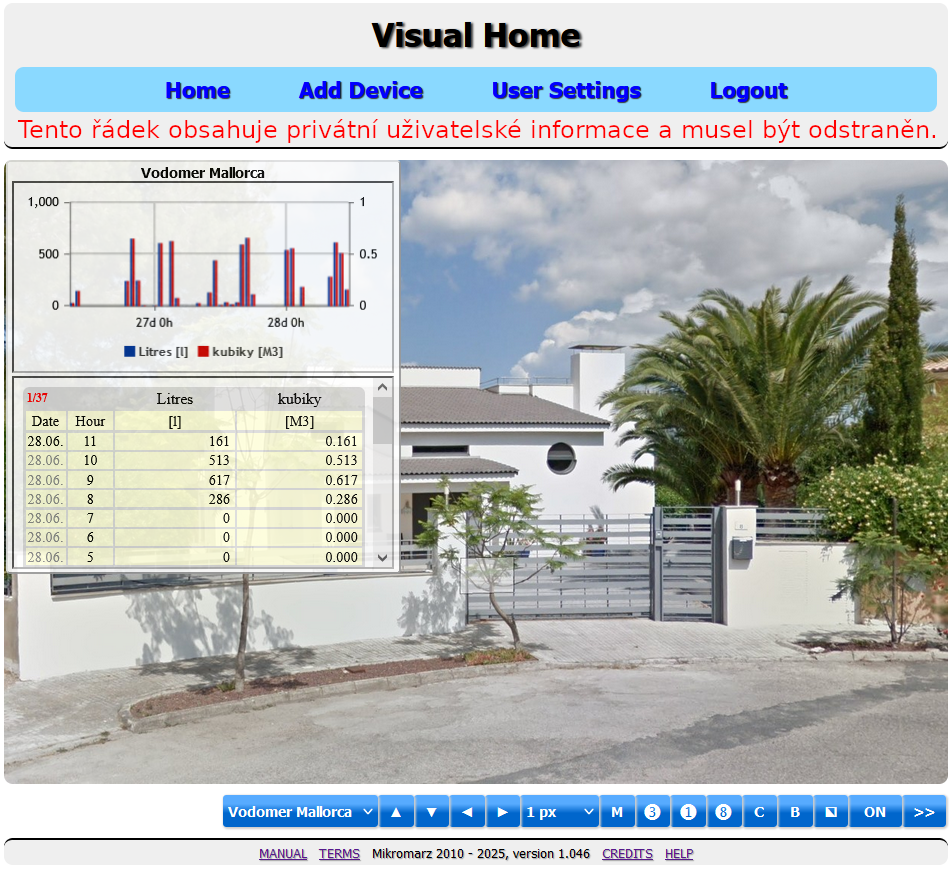Click the kubiky column header
This screenshot has height=869, width=952.
click(299, 399)
